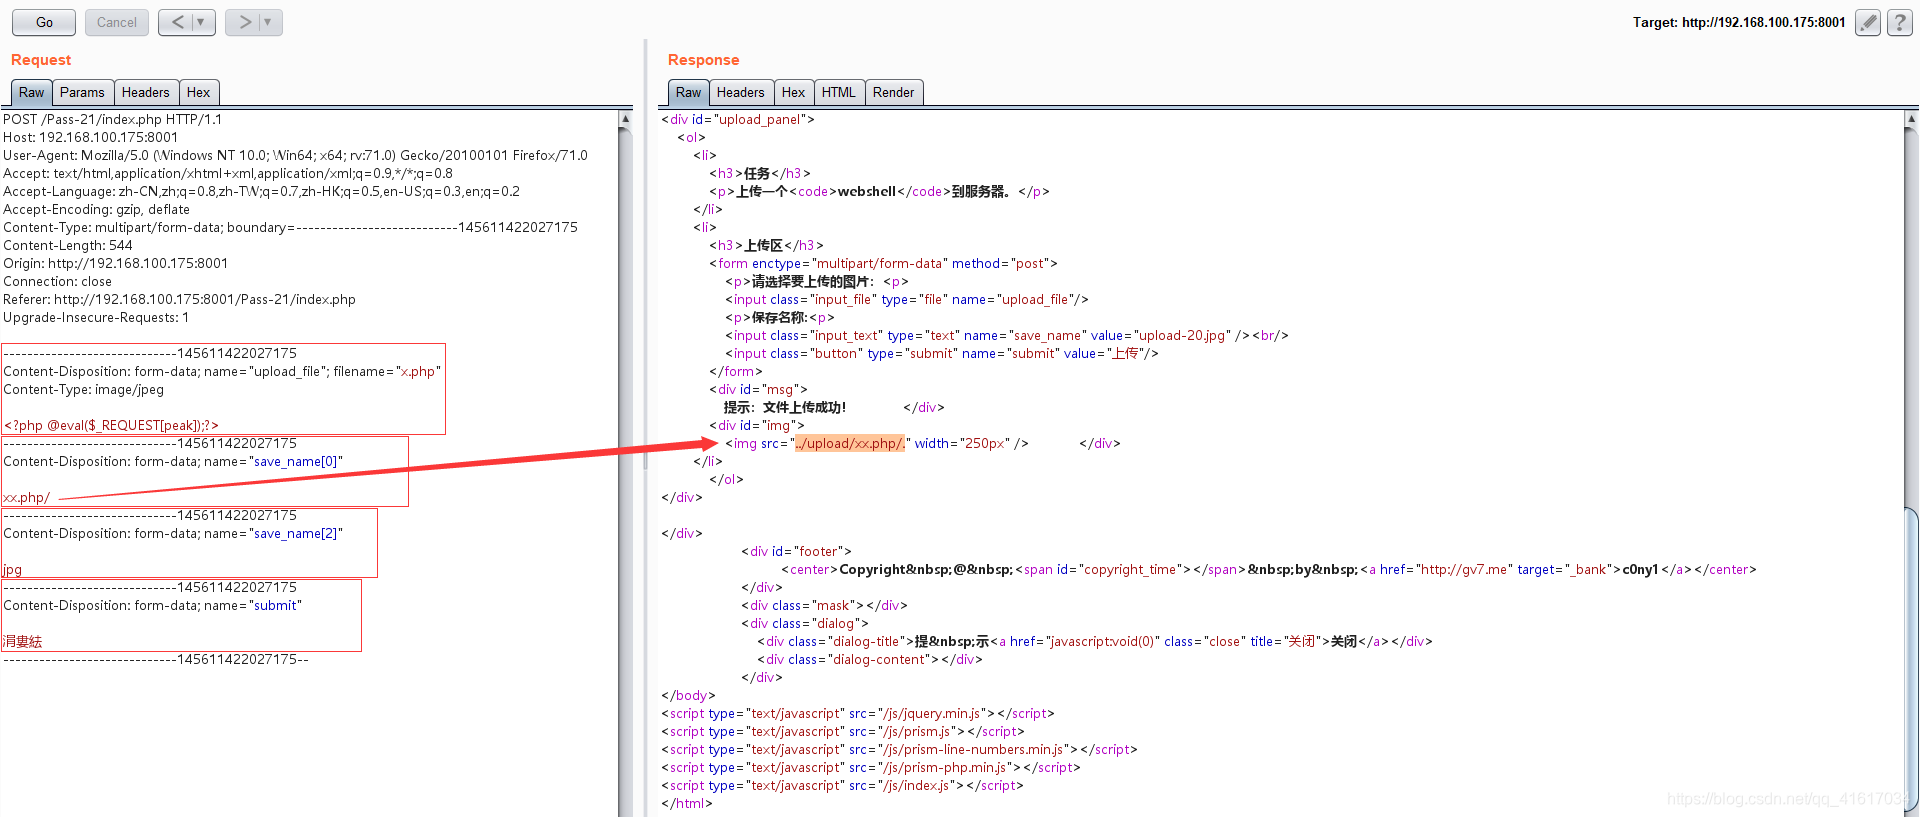Switch to the Response HTML tab
This screenshot has width=1920, height=817.
(x=839, y=92)
